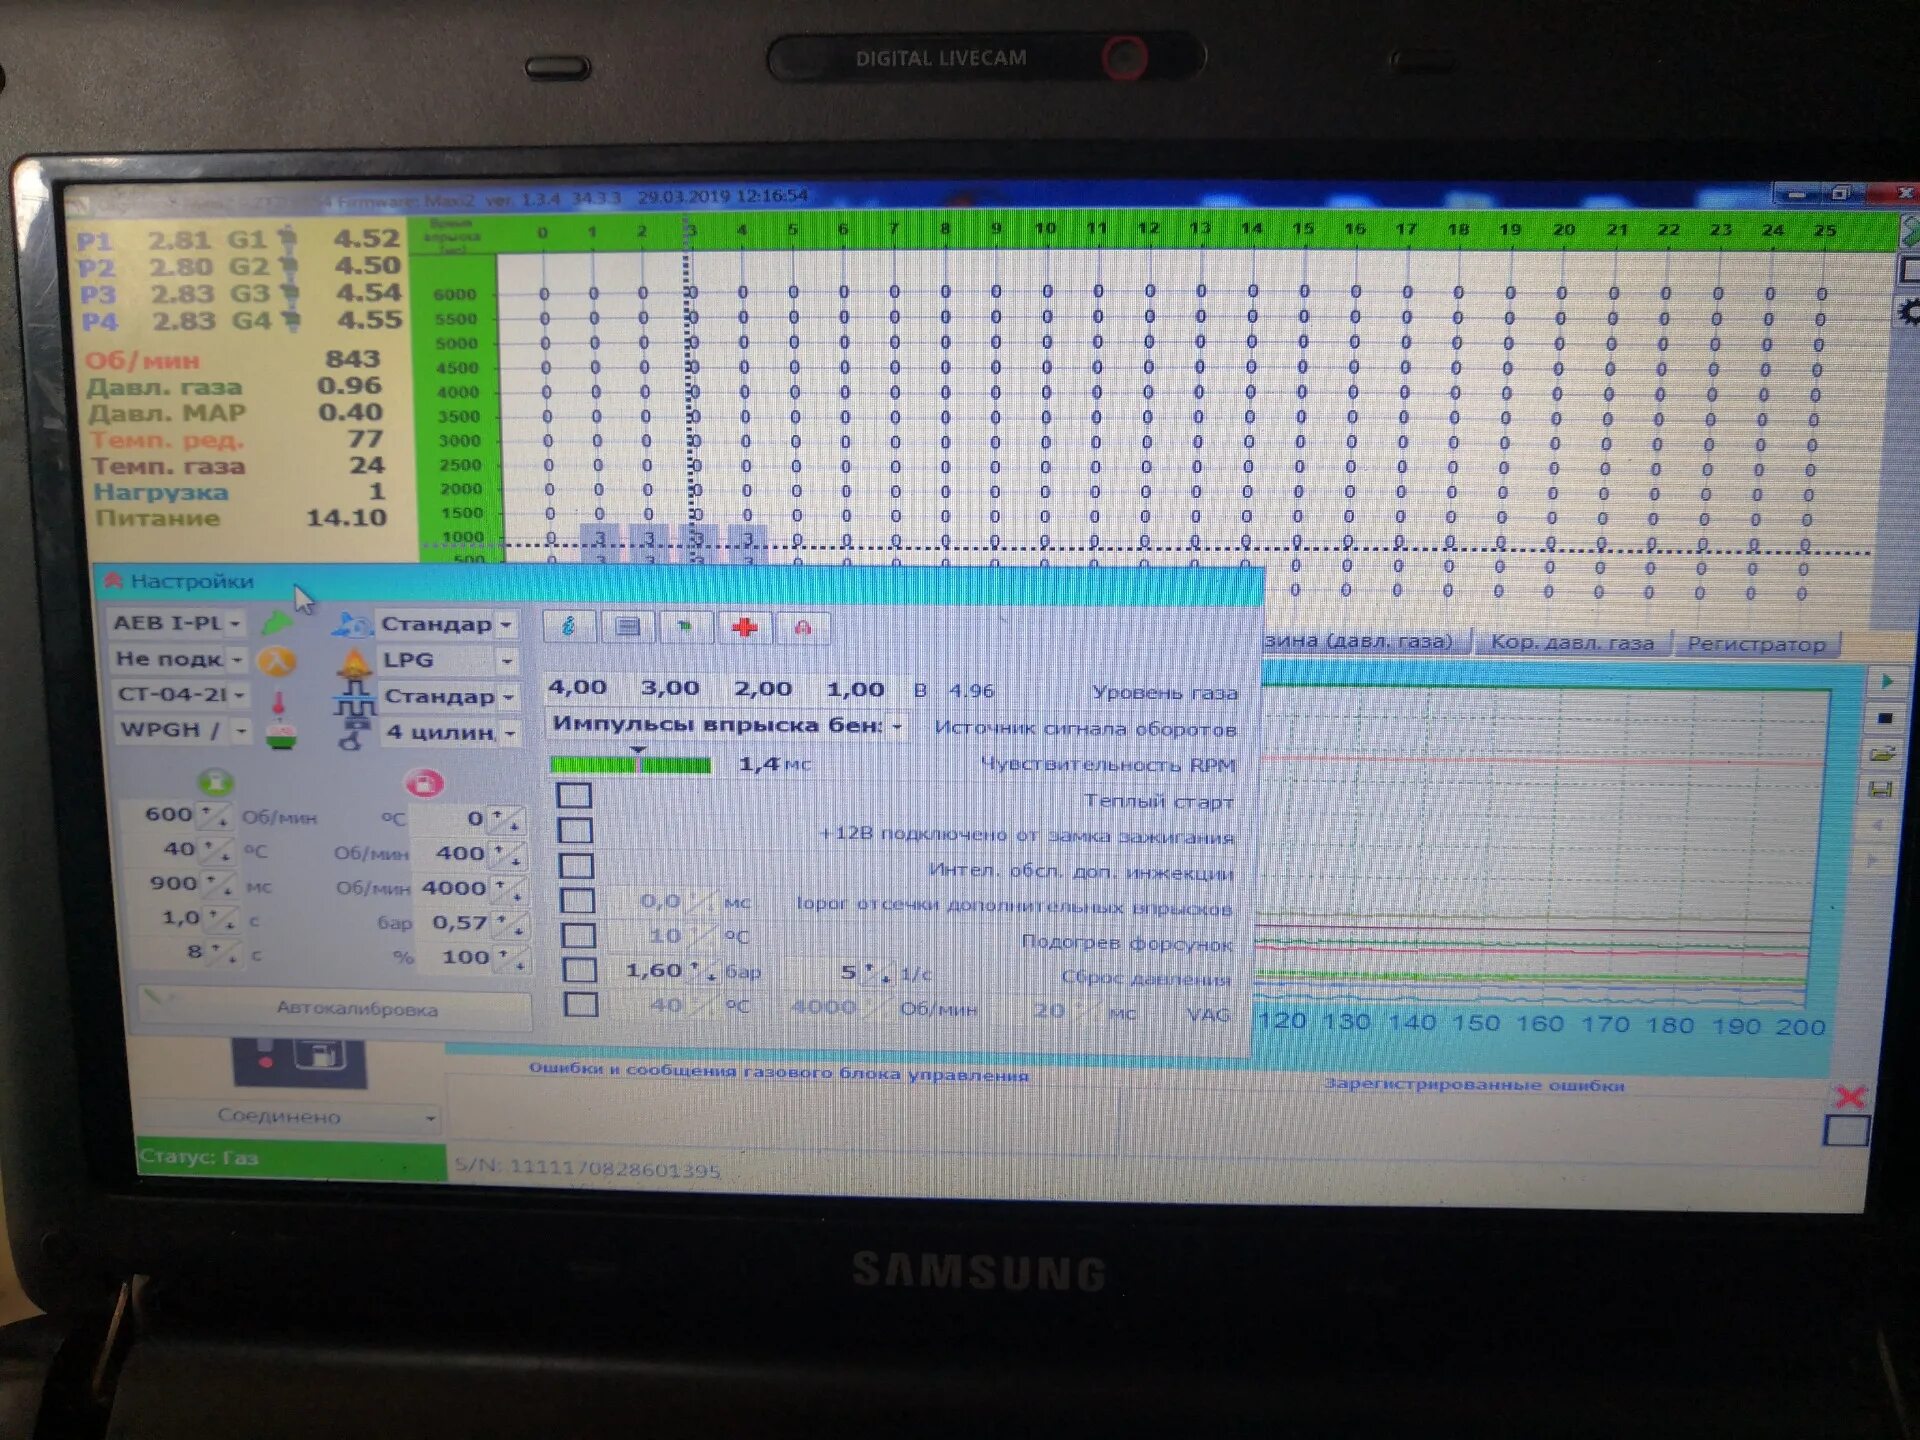Click the Зарегистрированные ошибки label
The width and height of the screenshot is (1920, 1440).
pos(1474,1084)
